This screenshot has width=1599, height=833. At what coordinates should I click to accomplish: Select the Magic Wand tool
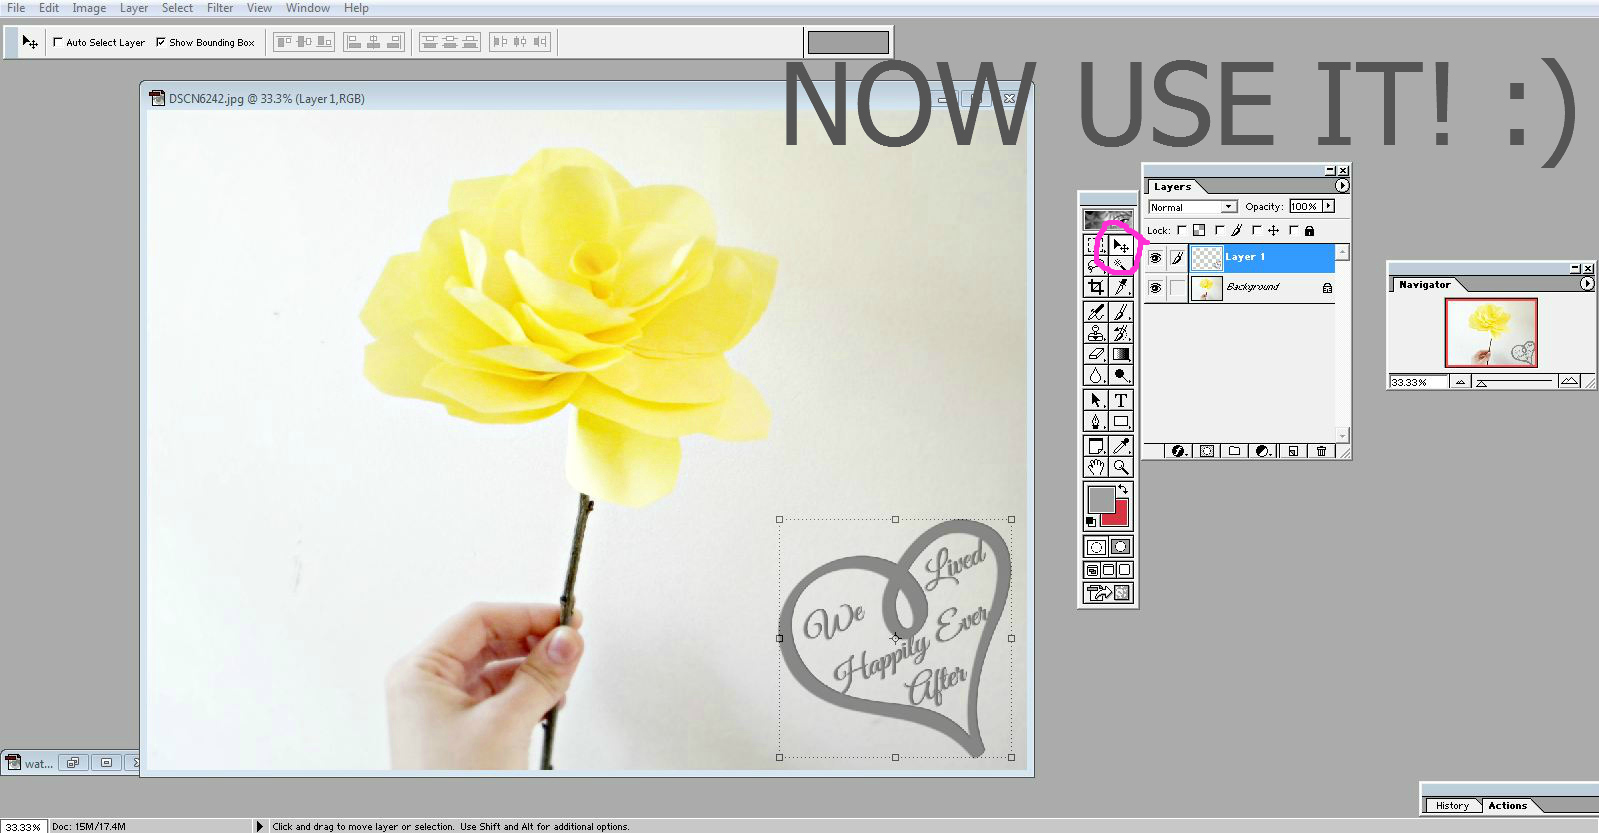pyautogui.click(x=1121, y=266)
